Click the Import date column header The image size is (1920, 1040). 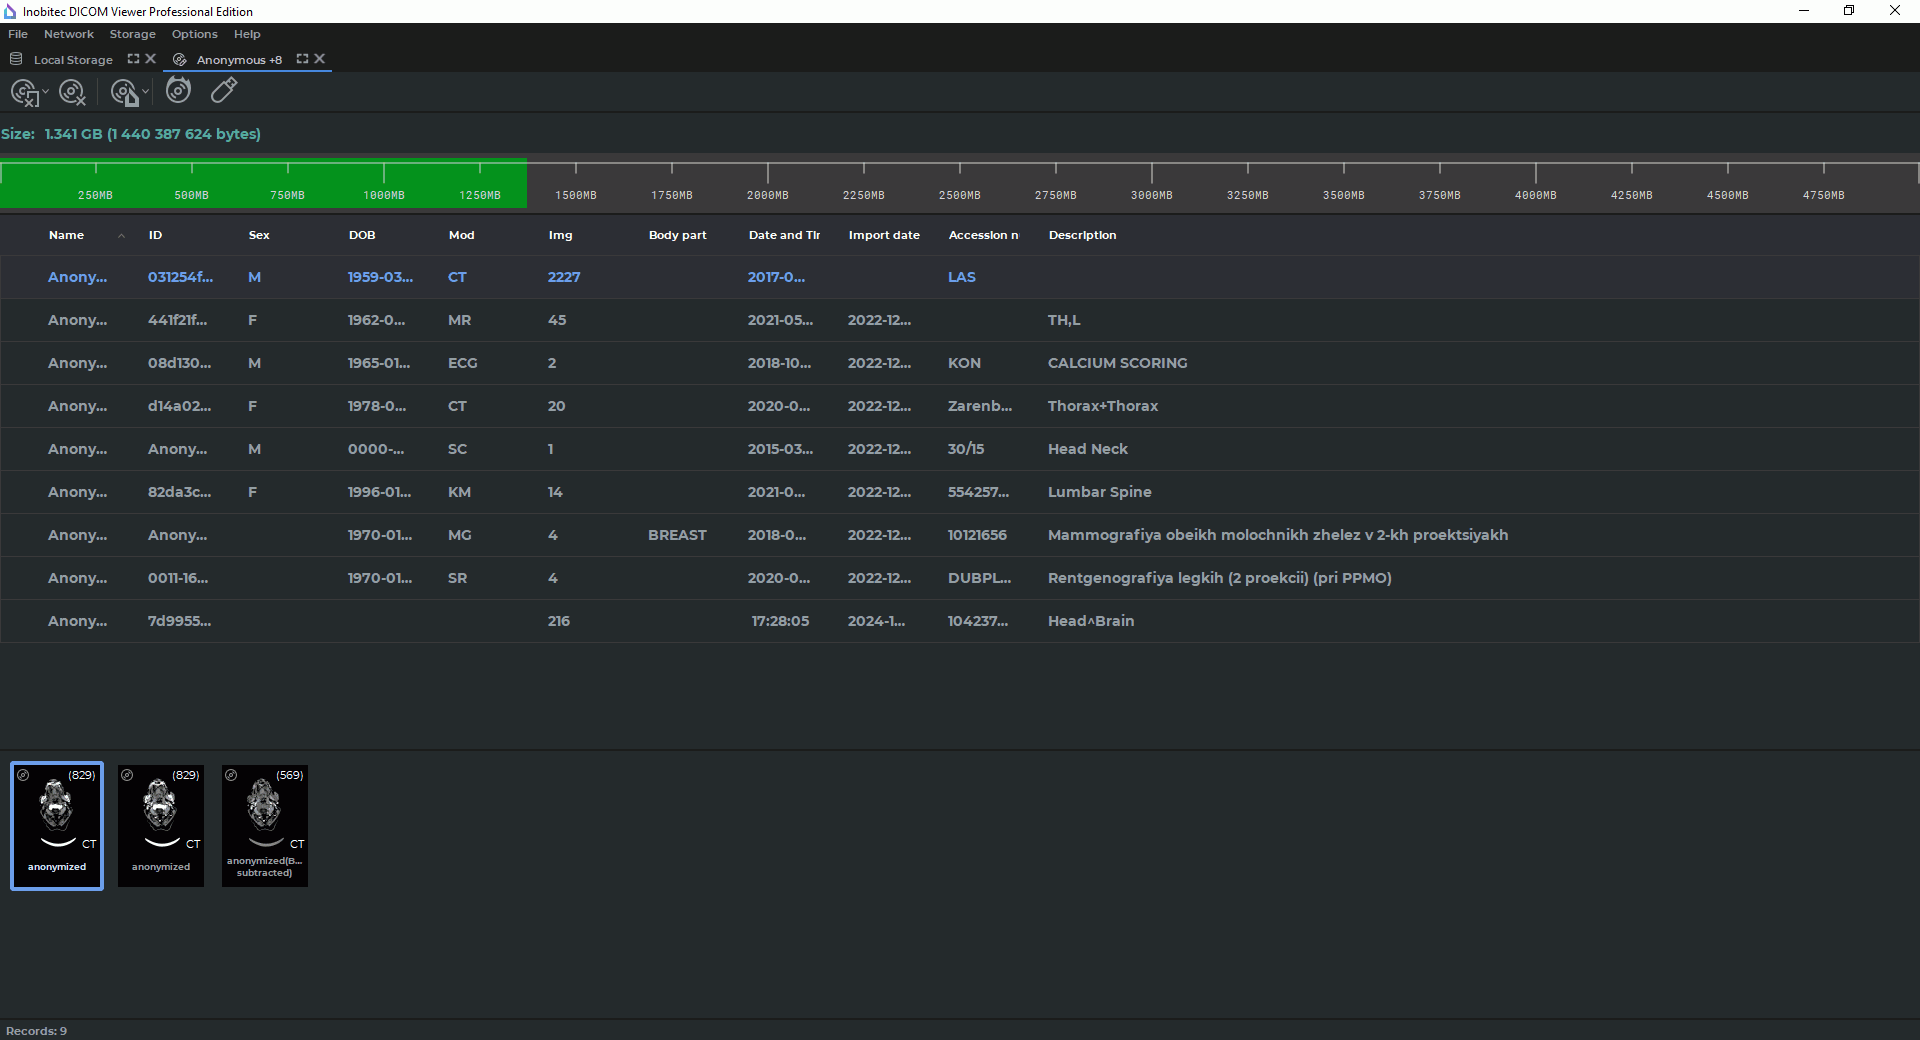coord(884,235)
